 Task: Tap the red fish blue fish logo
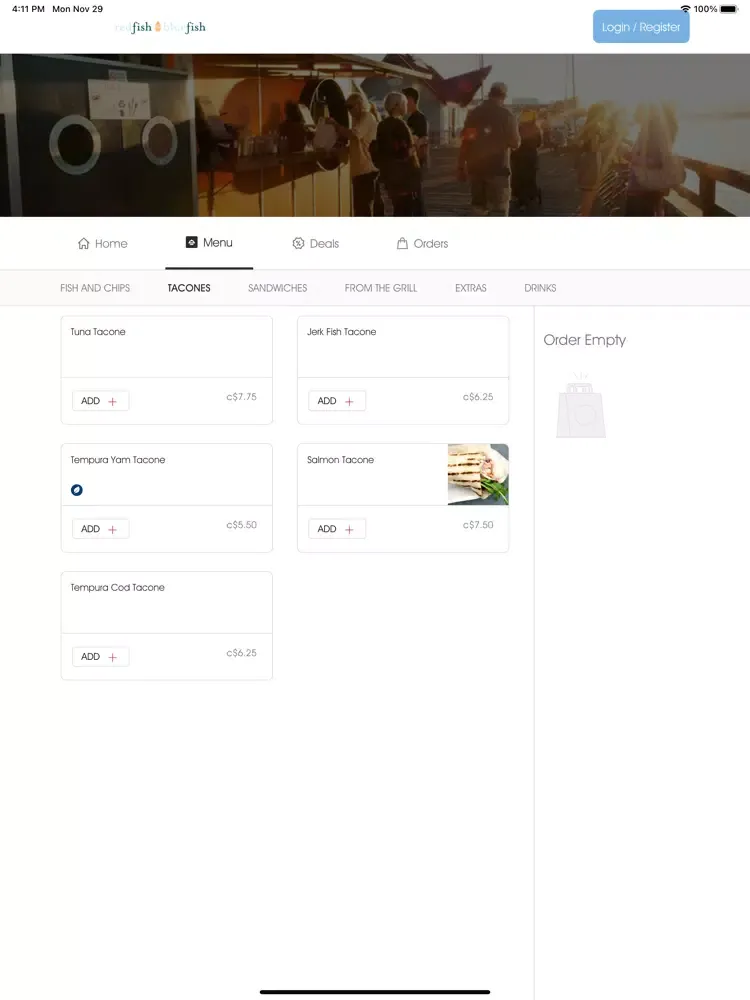tap(161, 27)
